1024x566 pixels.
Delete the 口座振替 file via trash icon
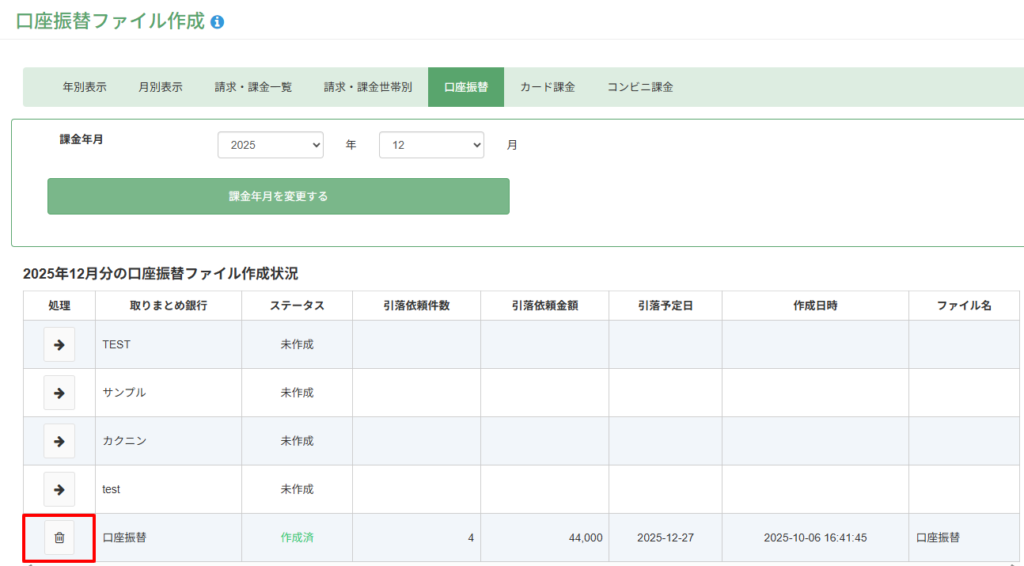click(x=59, y=538)
